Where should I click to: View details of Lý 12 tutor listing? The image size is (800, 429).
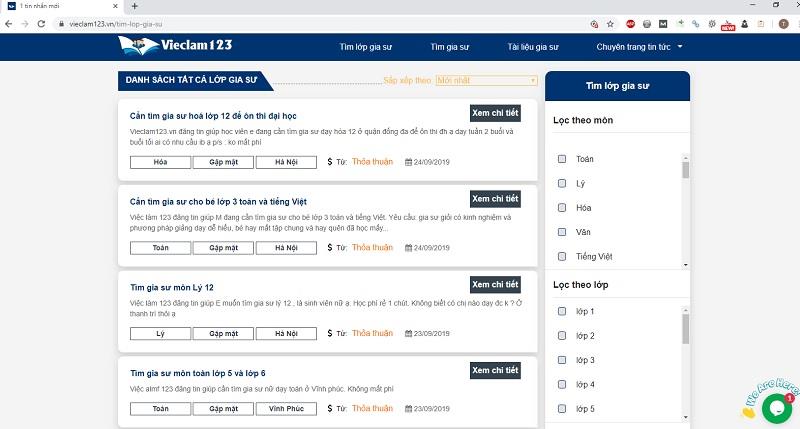coord(495,284)
